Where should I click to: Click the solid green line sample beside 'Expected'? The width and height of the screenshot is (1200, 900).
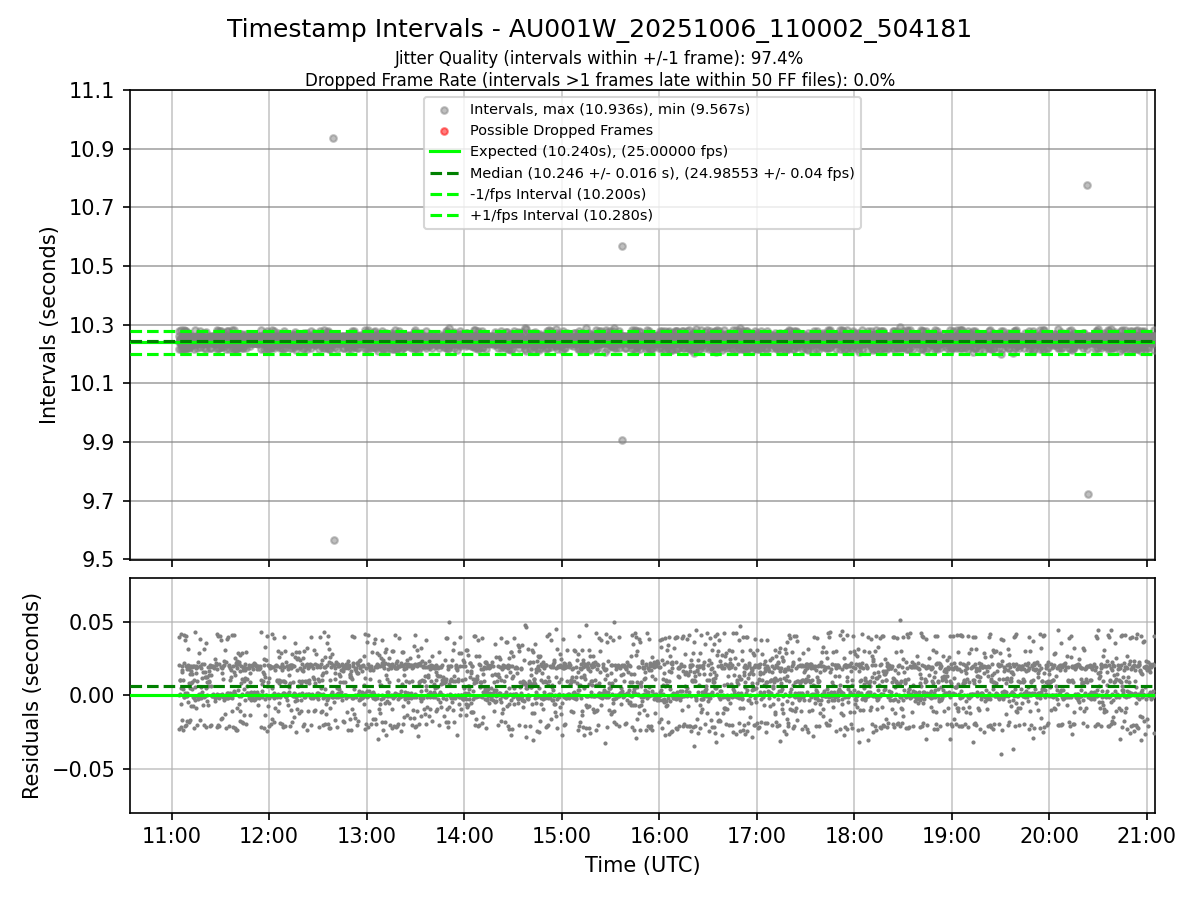445,152
